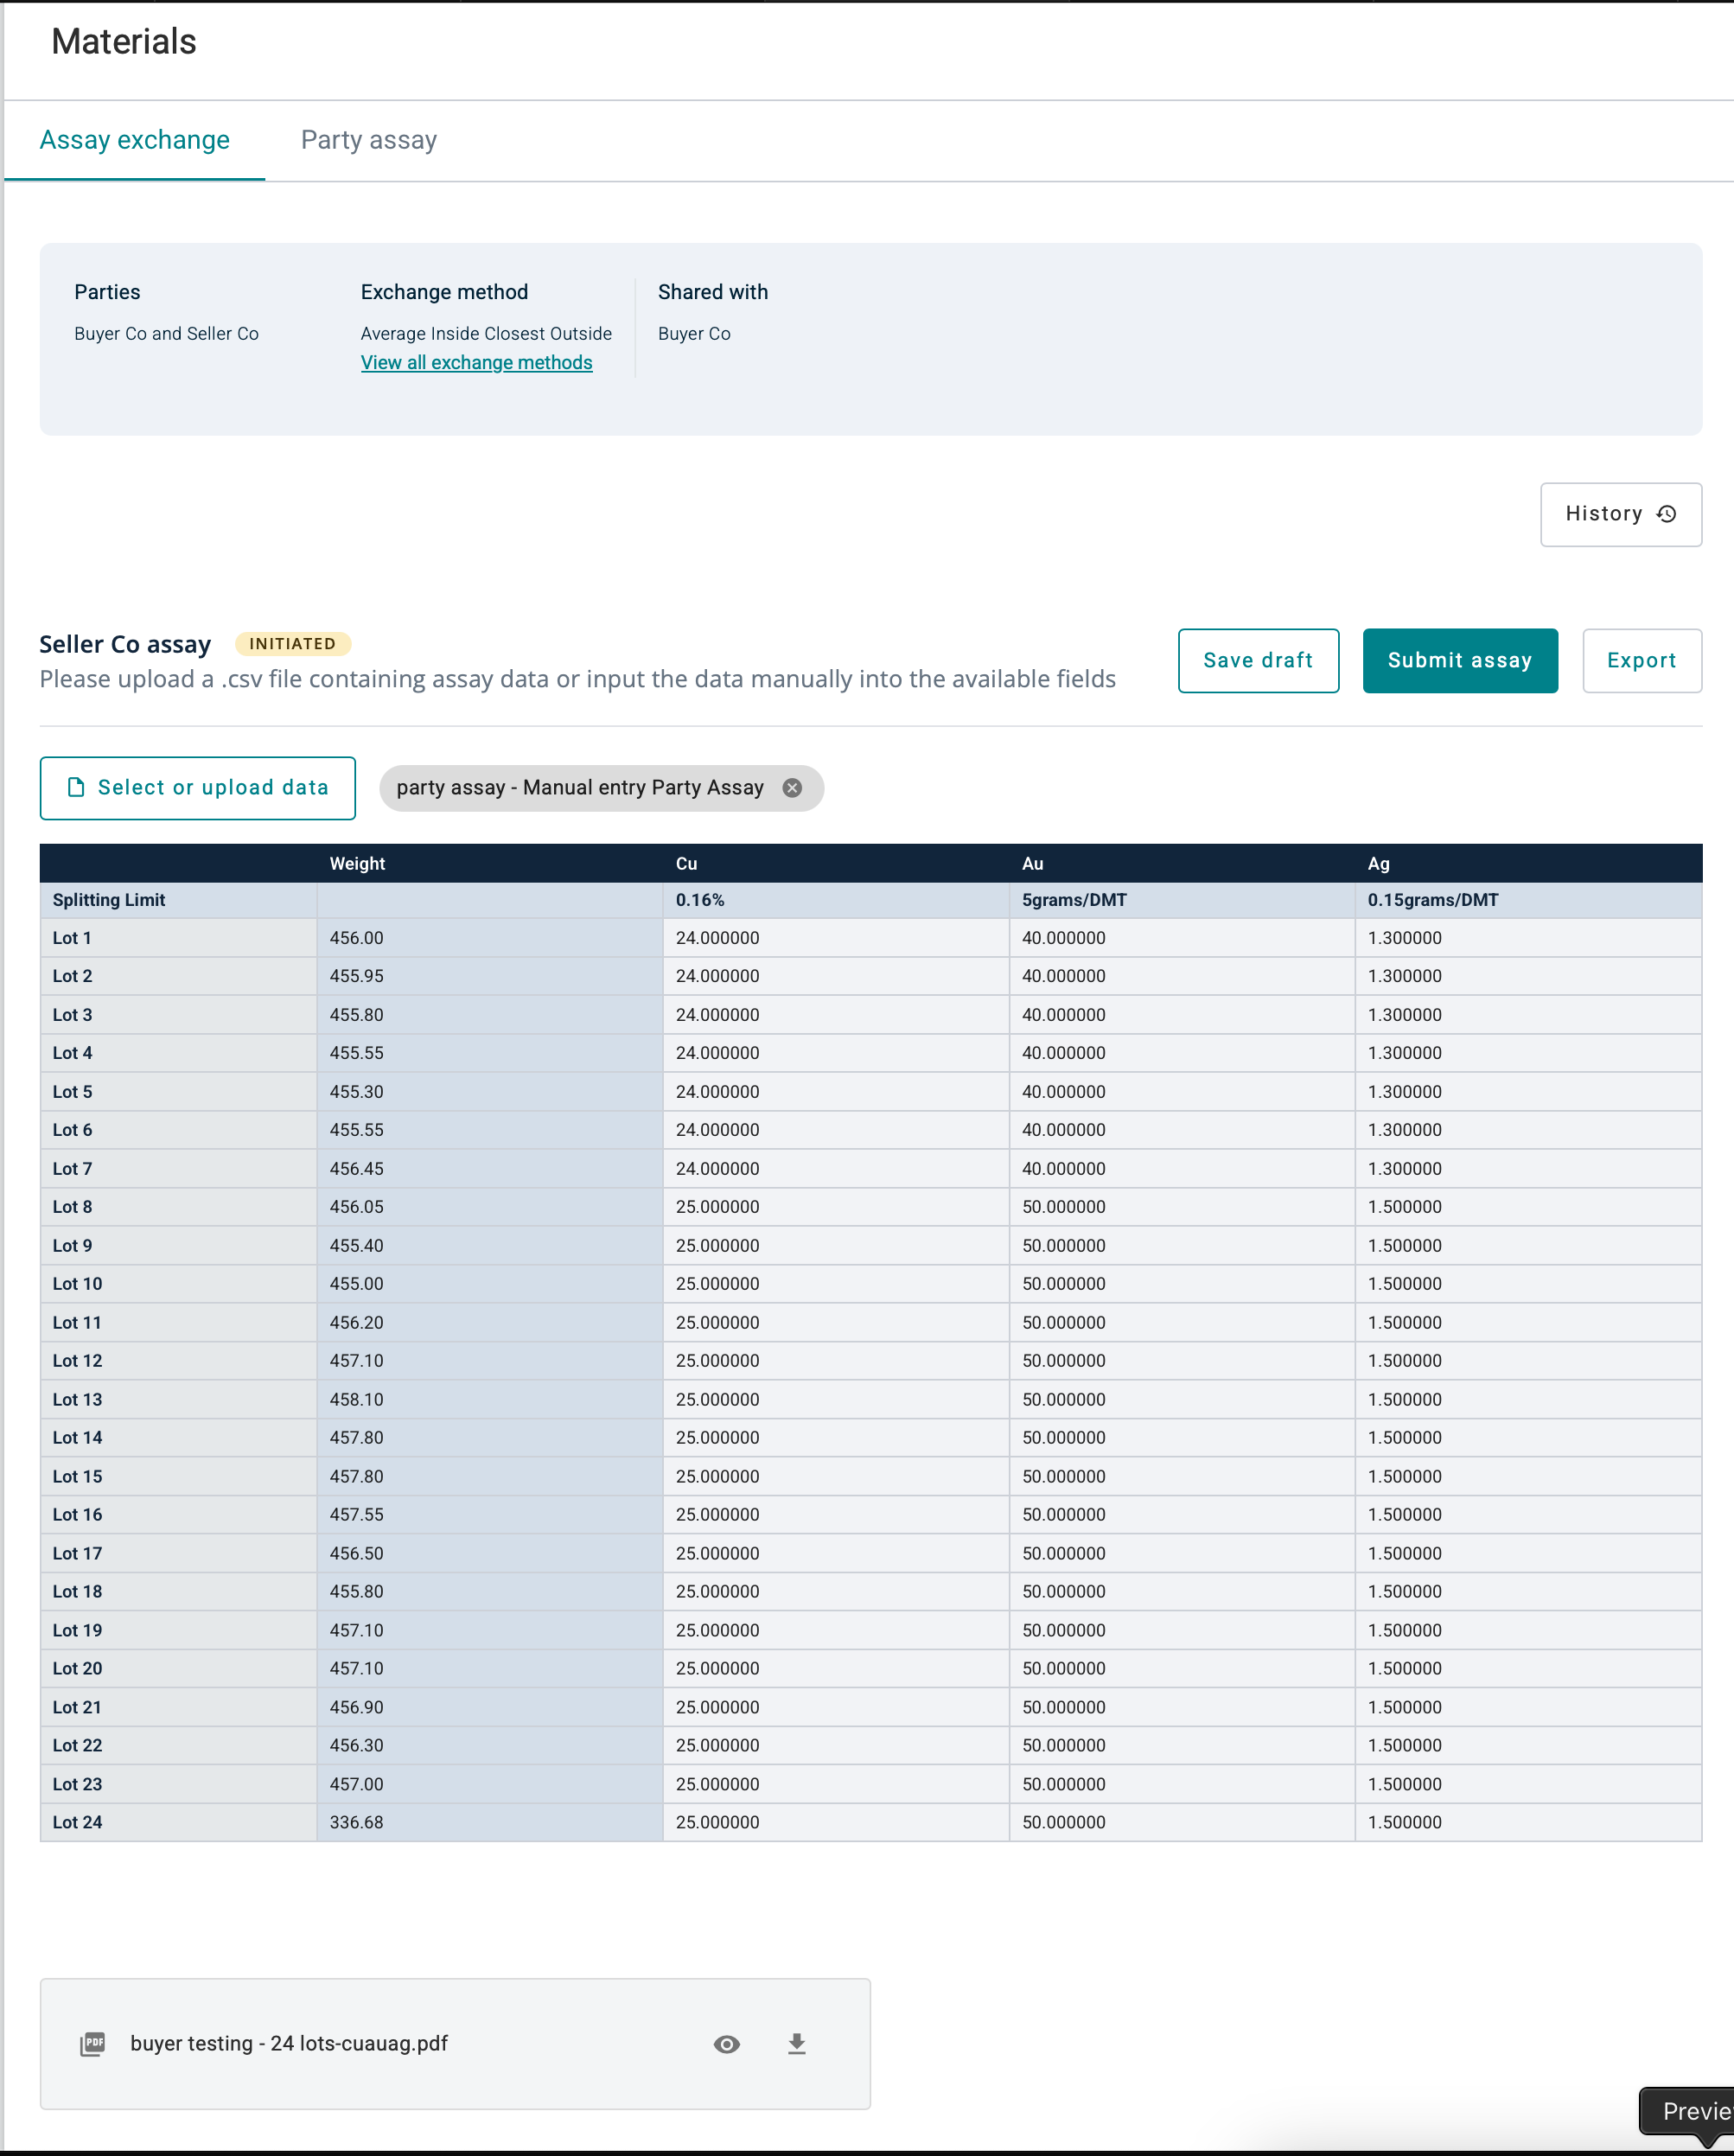
Task: Preview the PDF with eye icon
Action: [727, 2044]
